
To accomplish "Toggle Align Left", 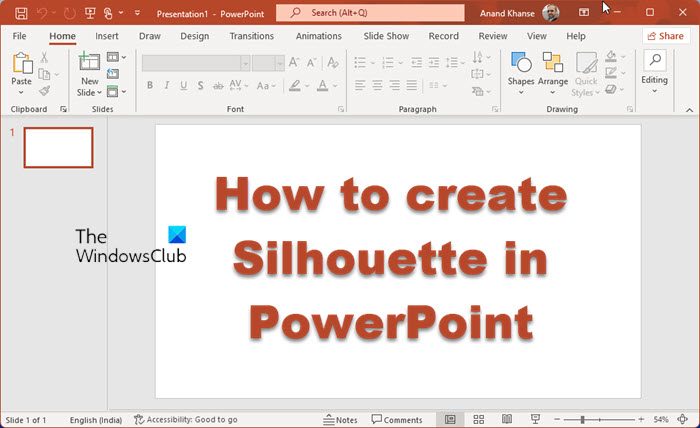I will tap(360, 85).
